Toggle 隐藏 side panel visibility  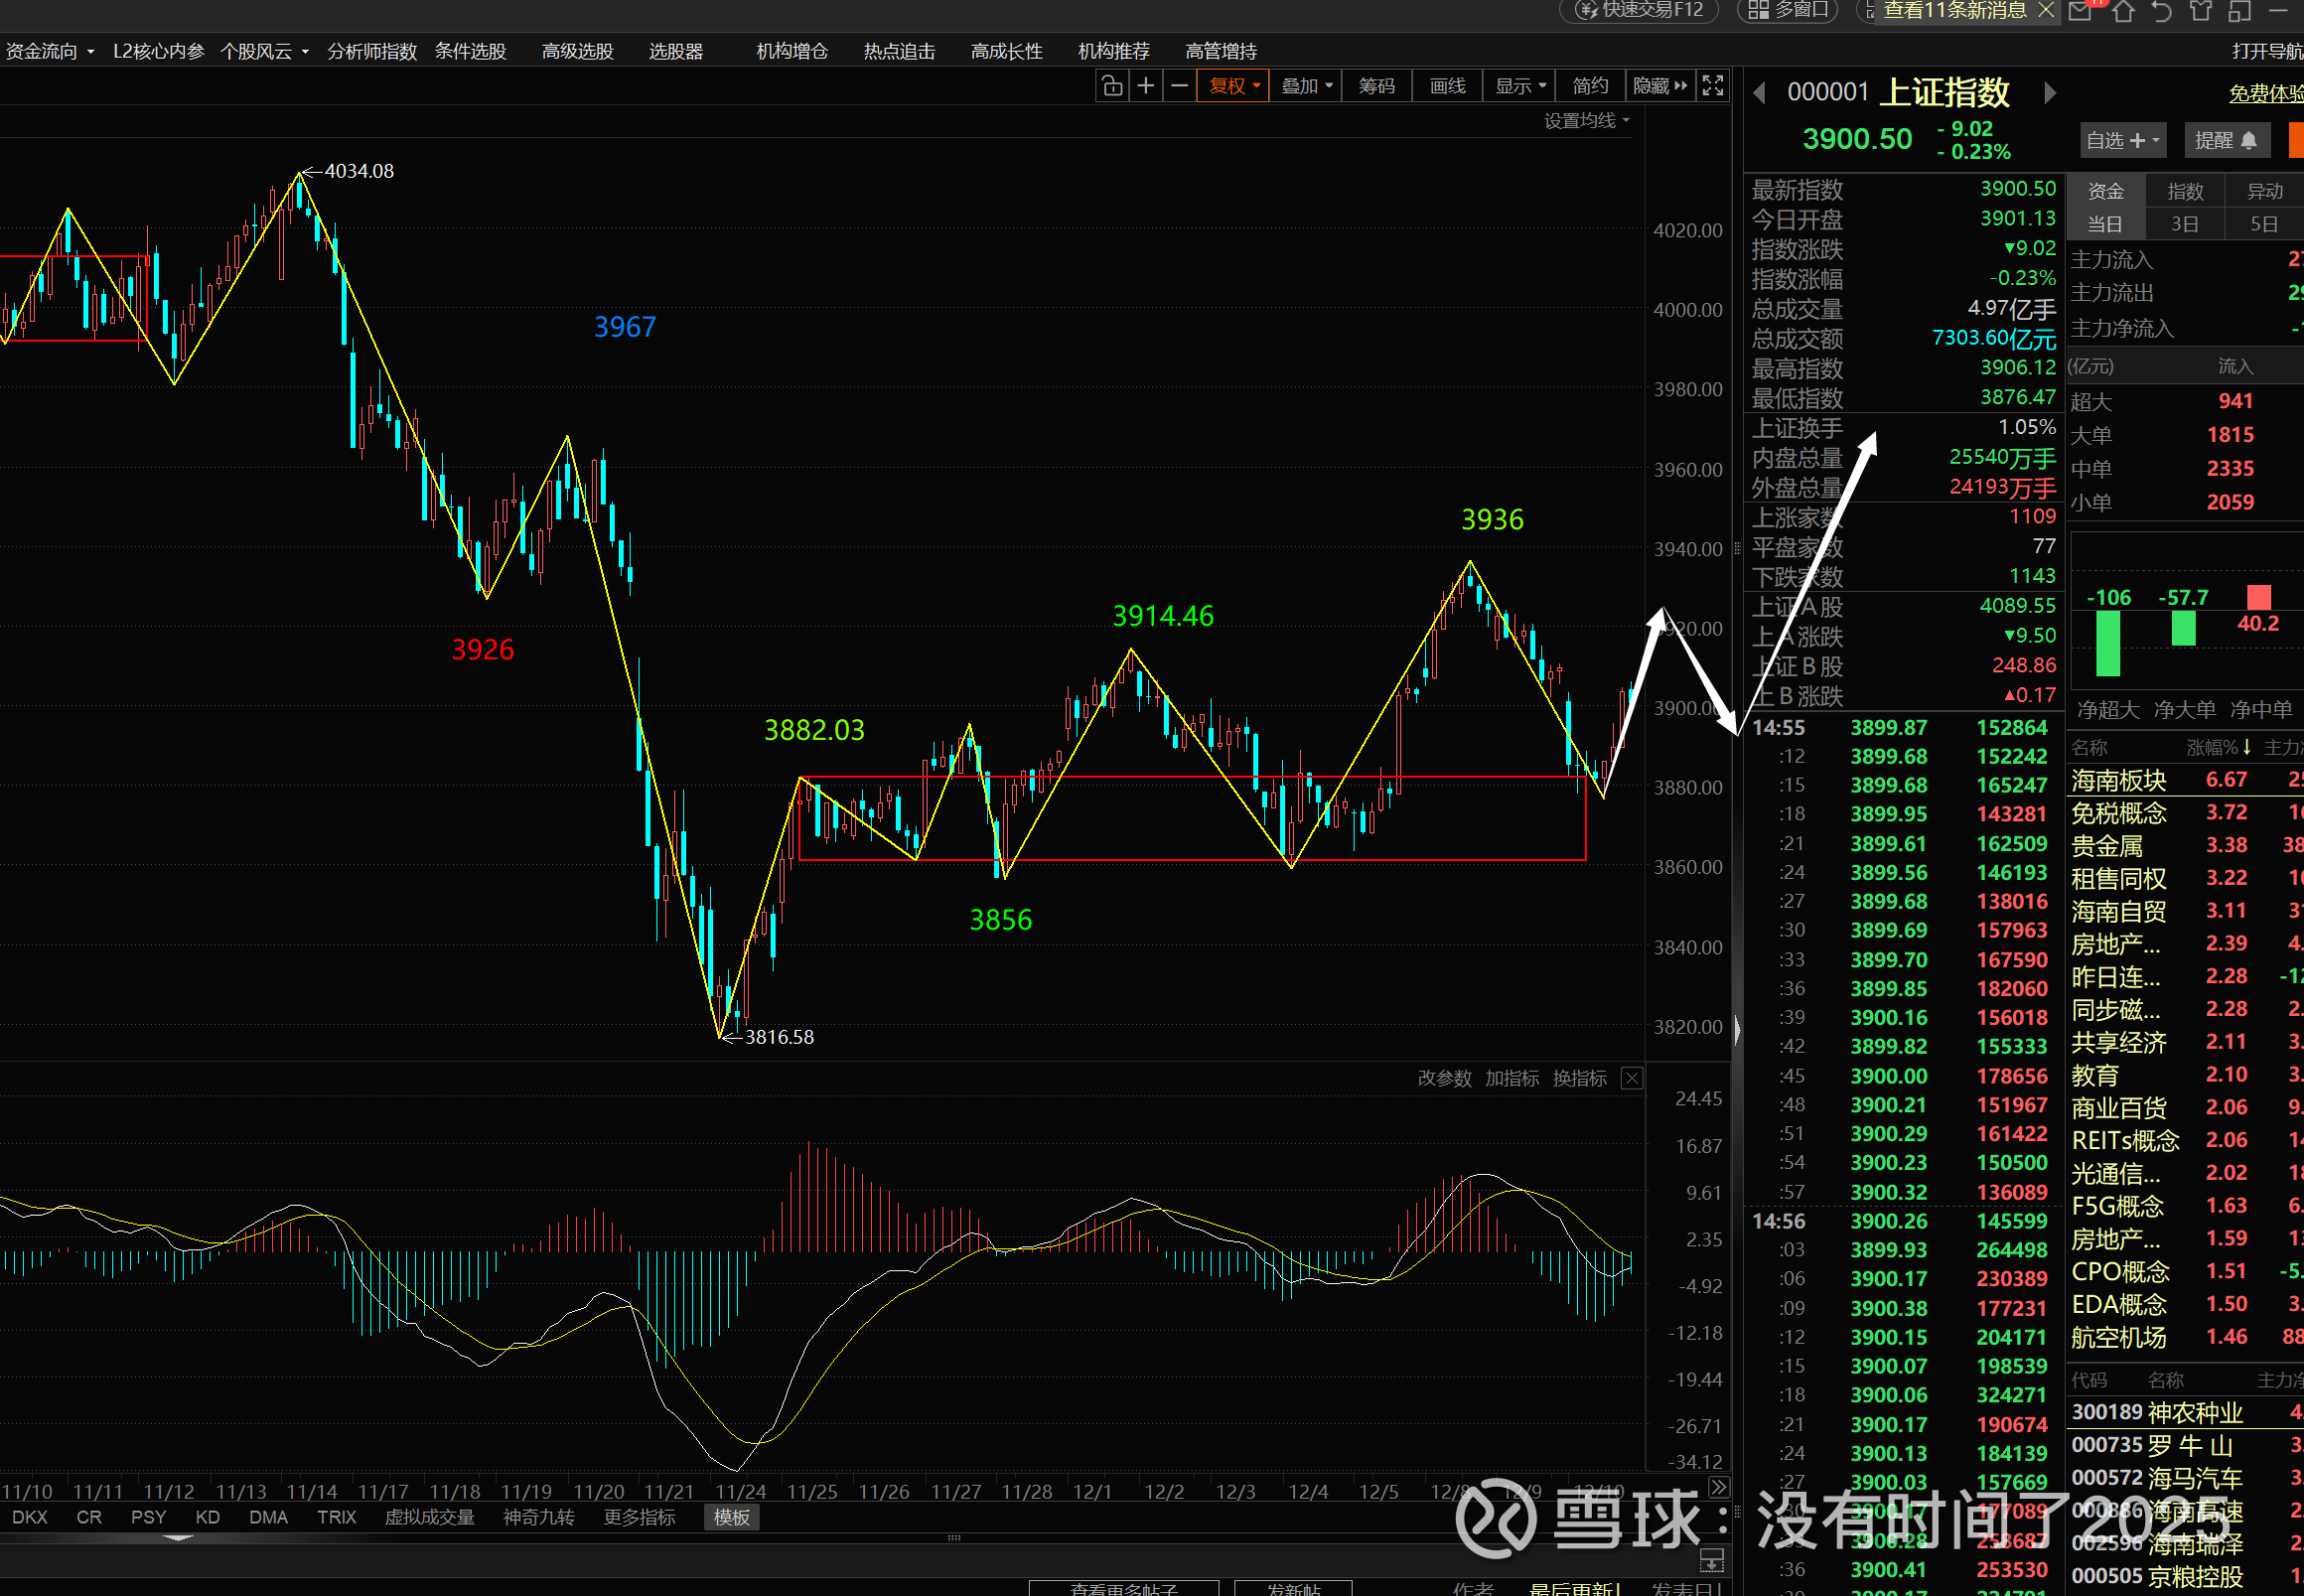(1659, 87)
